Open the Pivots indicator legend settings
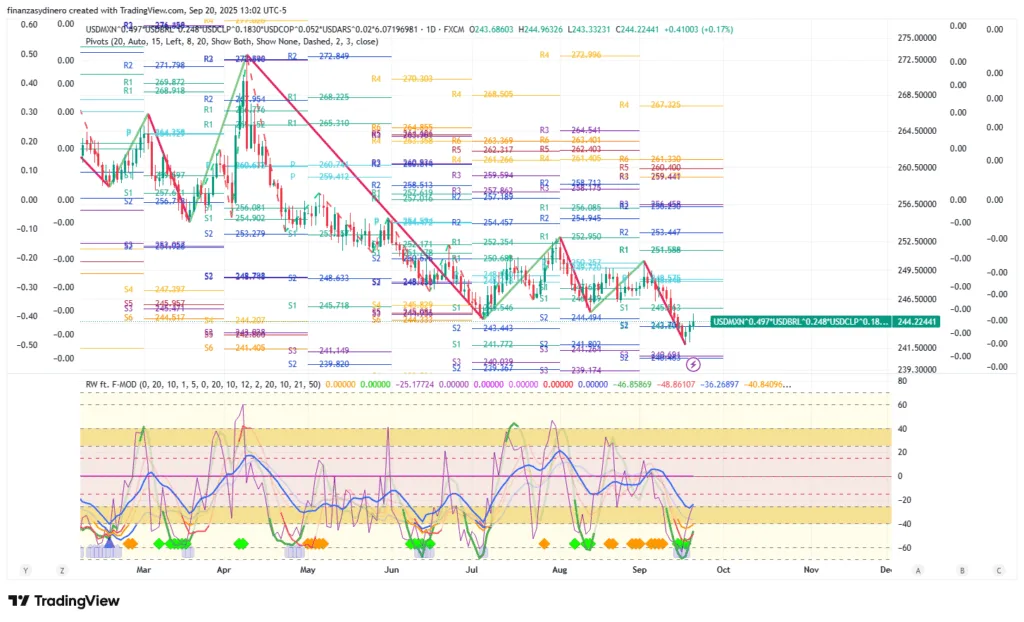This screenshot has height=622, width=1024. tap(232, 41)
